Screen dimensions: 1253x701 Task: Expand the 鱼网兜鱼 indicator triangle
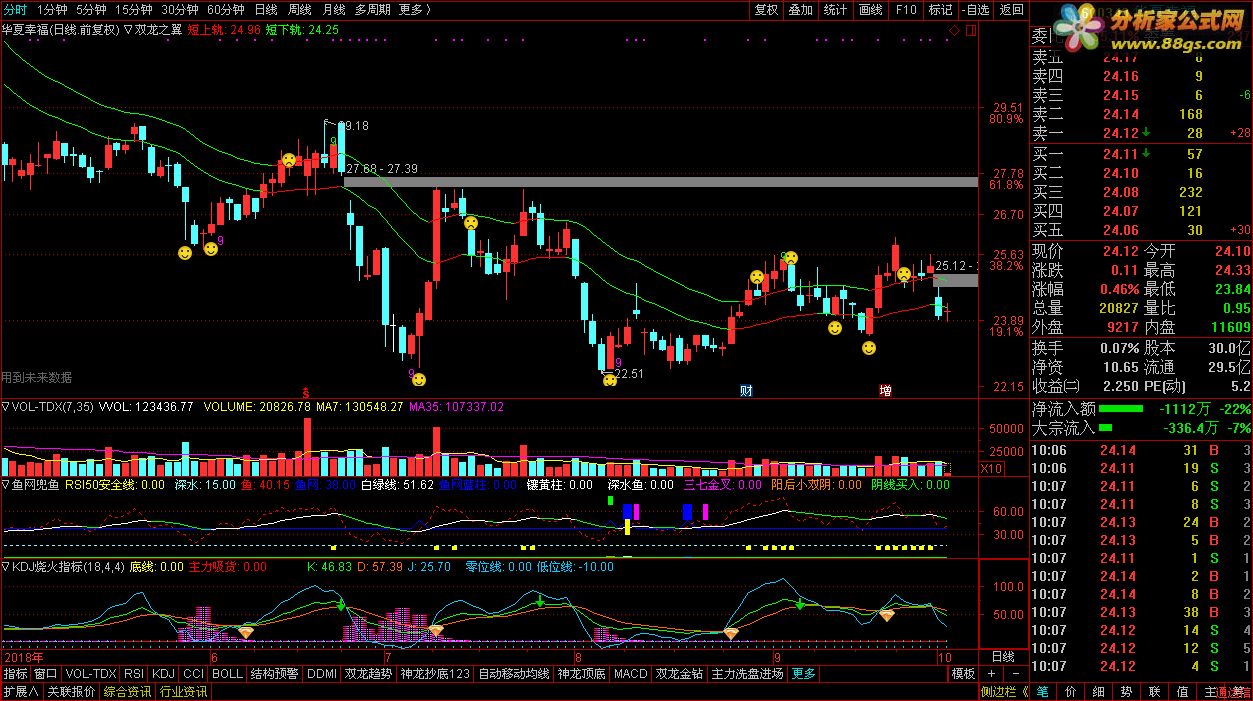[6, 485]
